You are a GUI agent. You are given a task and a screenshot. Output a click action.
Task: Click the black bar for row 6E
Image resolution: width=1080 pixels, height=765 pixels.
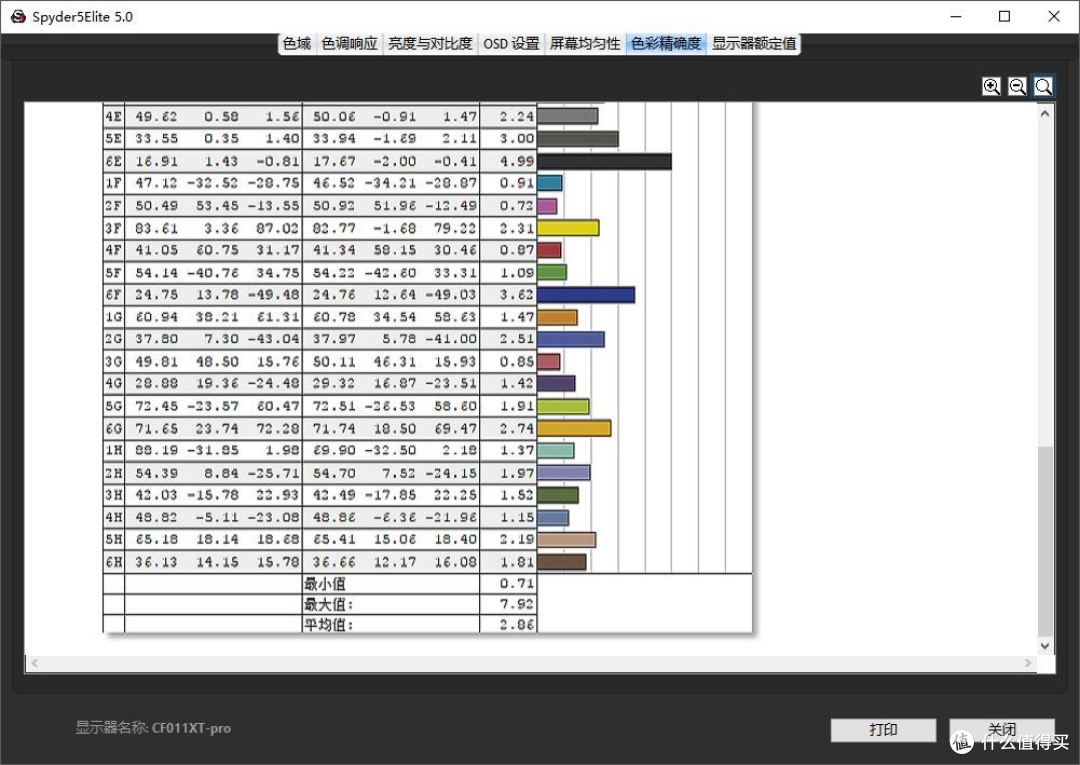tap(604, 161)
